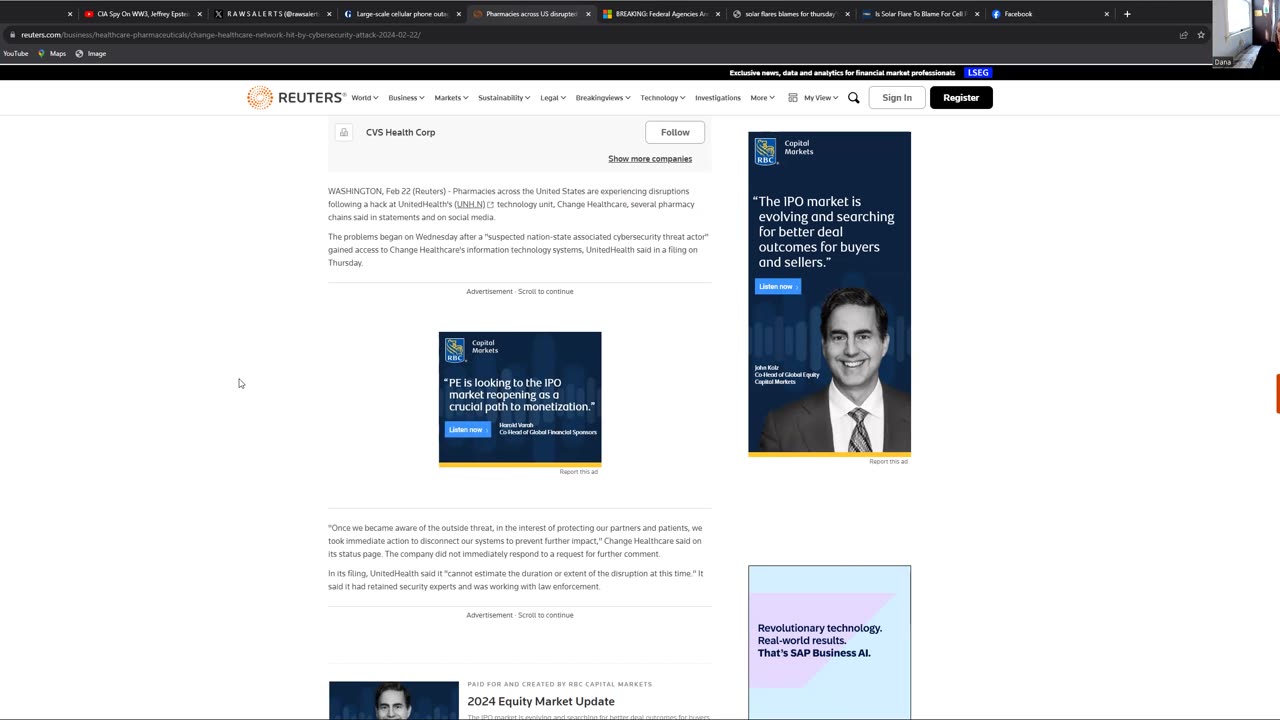Expand the Markets menu
The image size is (1280, 720).
(x=451, y=98)
